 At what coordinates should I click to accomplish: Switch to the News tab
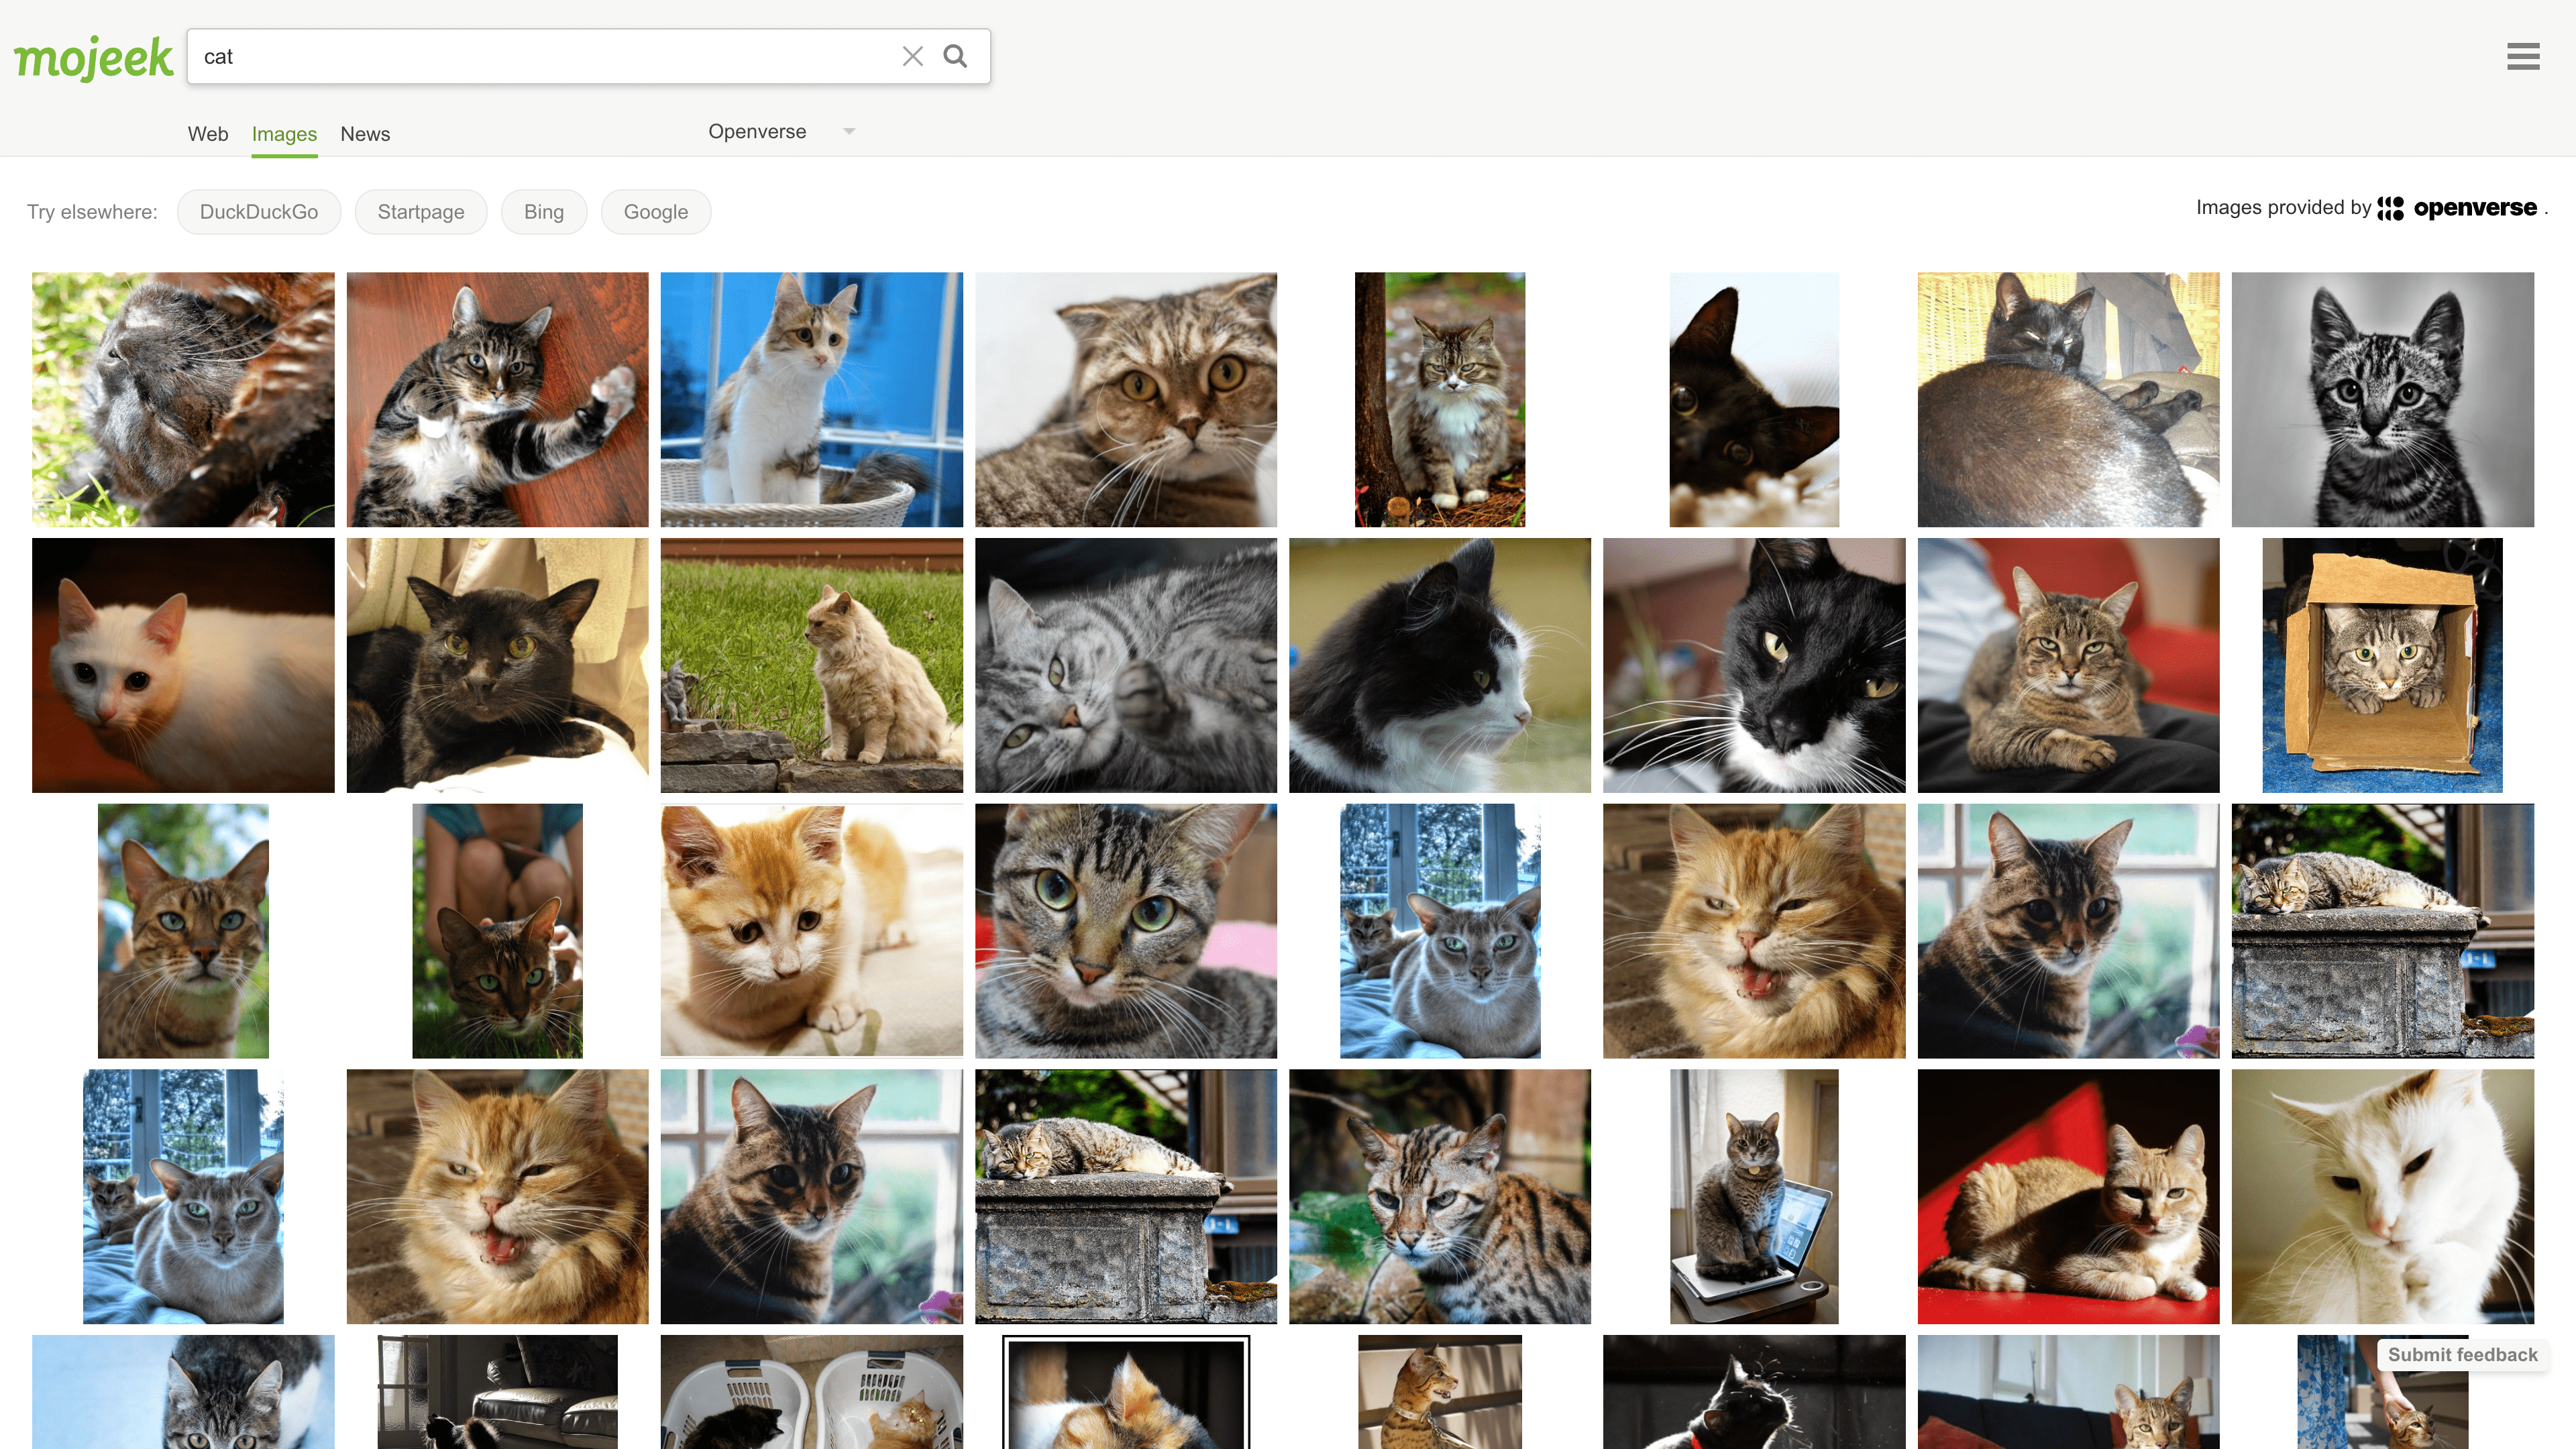(365, 134)
